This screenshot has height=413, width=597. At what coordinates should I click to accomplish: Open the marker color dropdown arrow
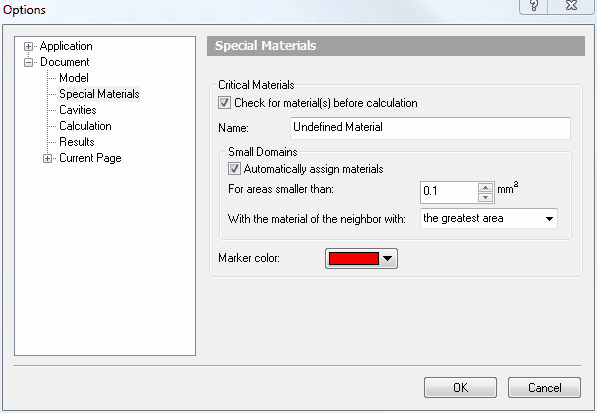[x=388, y=259]
